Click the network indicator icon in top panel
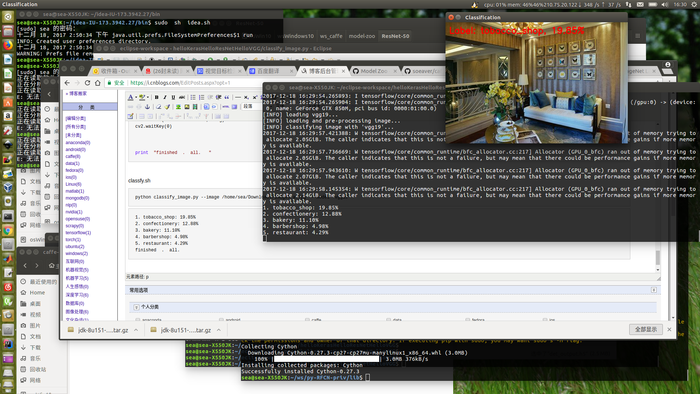 [629, 4]
